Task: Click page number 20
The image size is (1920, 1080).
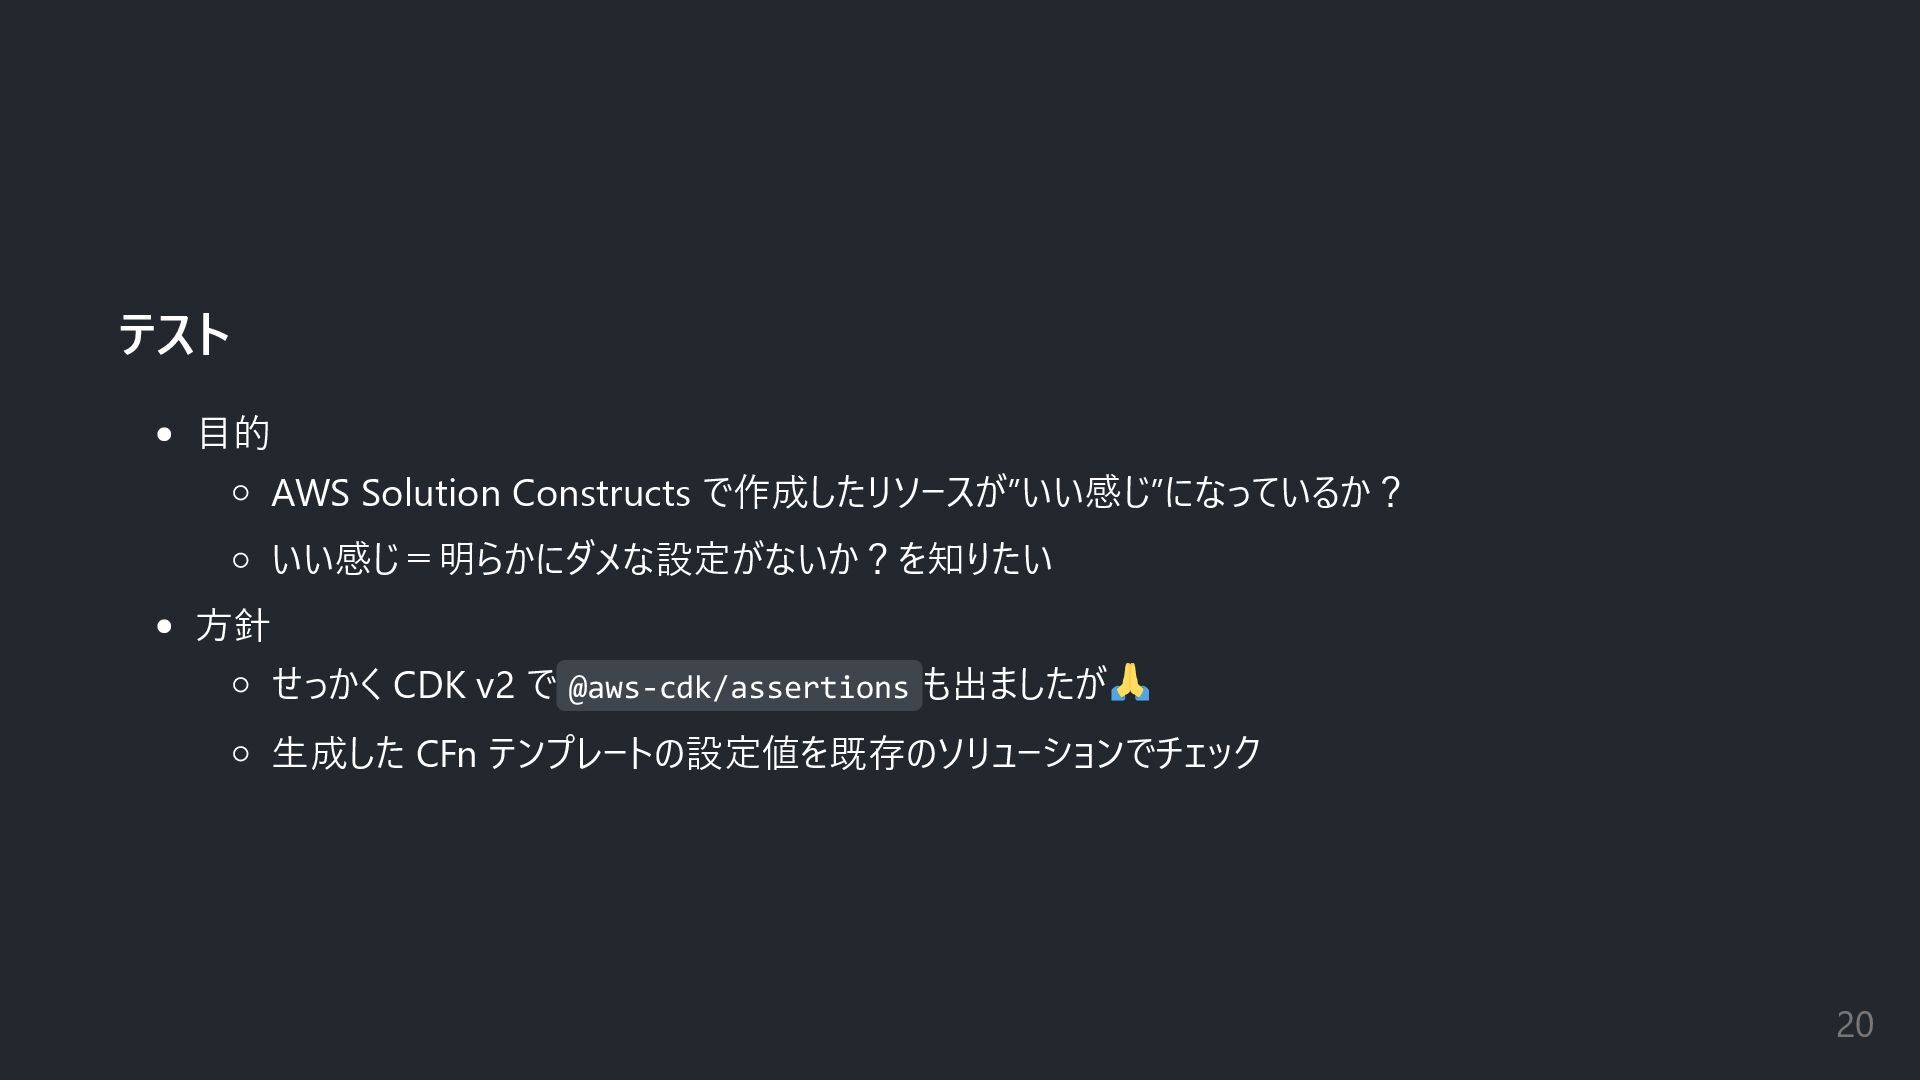Action: point(1854,1025)
